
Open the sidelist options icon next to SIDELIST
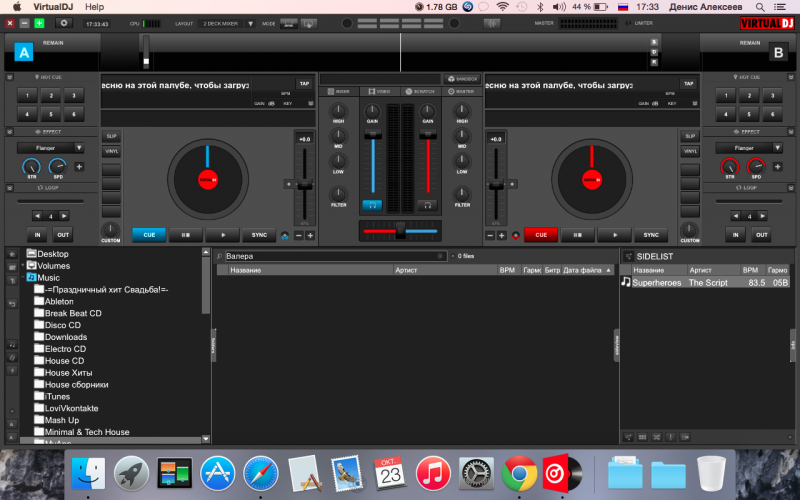[x=629, y=256]
